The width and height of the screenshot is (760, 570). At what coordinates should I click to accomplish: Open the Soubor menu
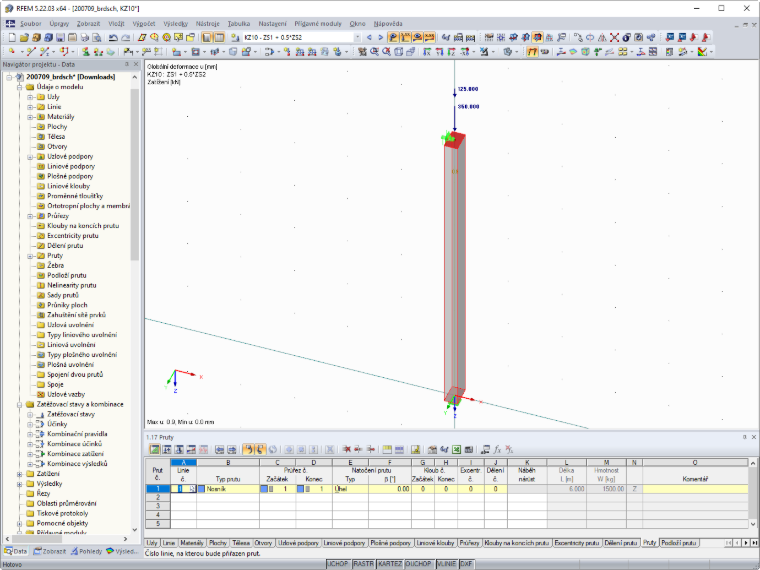coord(31,23)
